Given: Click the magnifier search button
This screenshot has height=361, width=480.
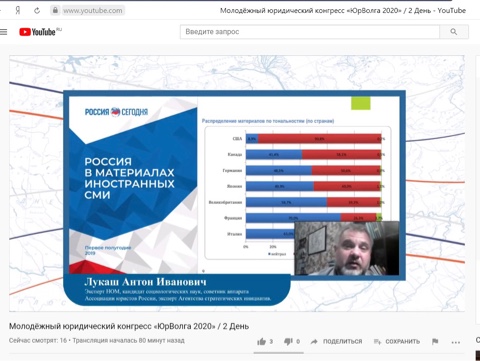Looking at the screenshot, I should tap(454, 32).
